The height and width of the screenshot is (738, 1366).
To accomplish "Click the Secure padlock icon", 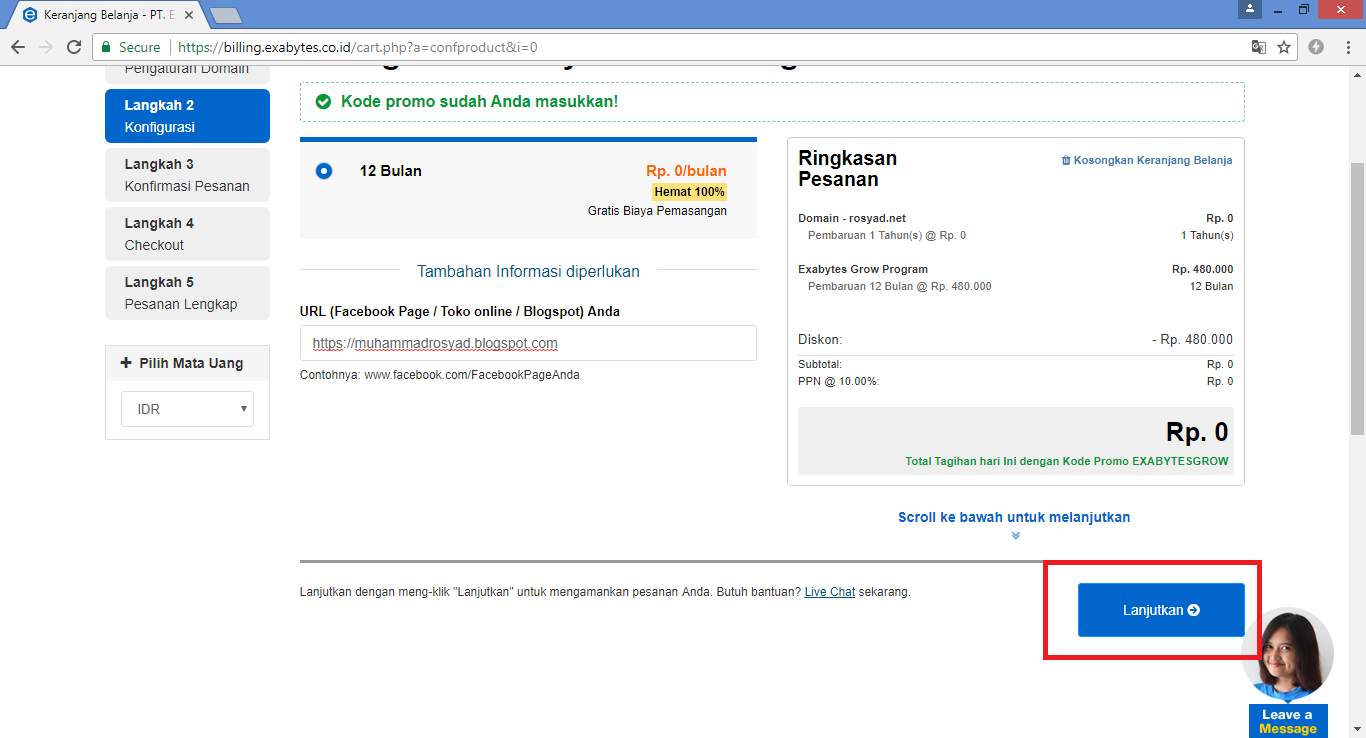I will tap(107, 47).
